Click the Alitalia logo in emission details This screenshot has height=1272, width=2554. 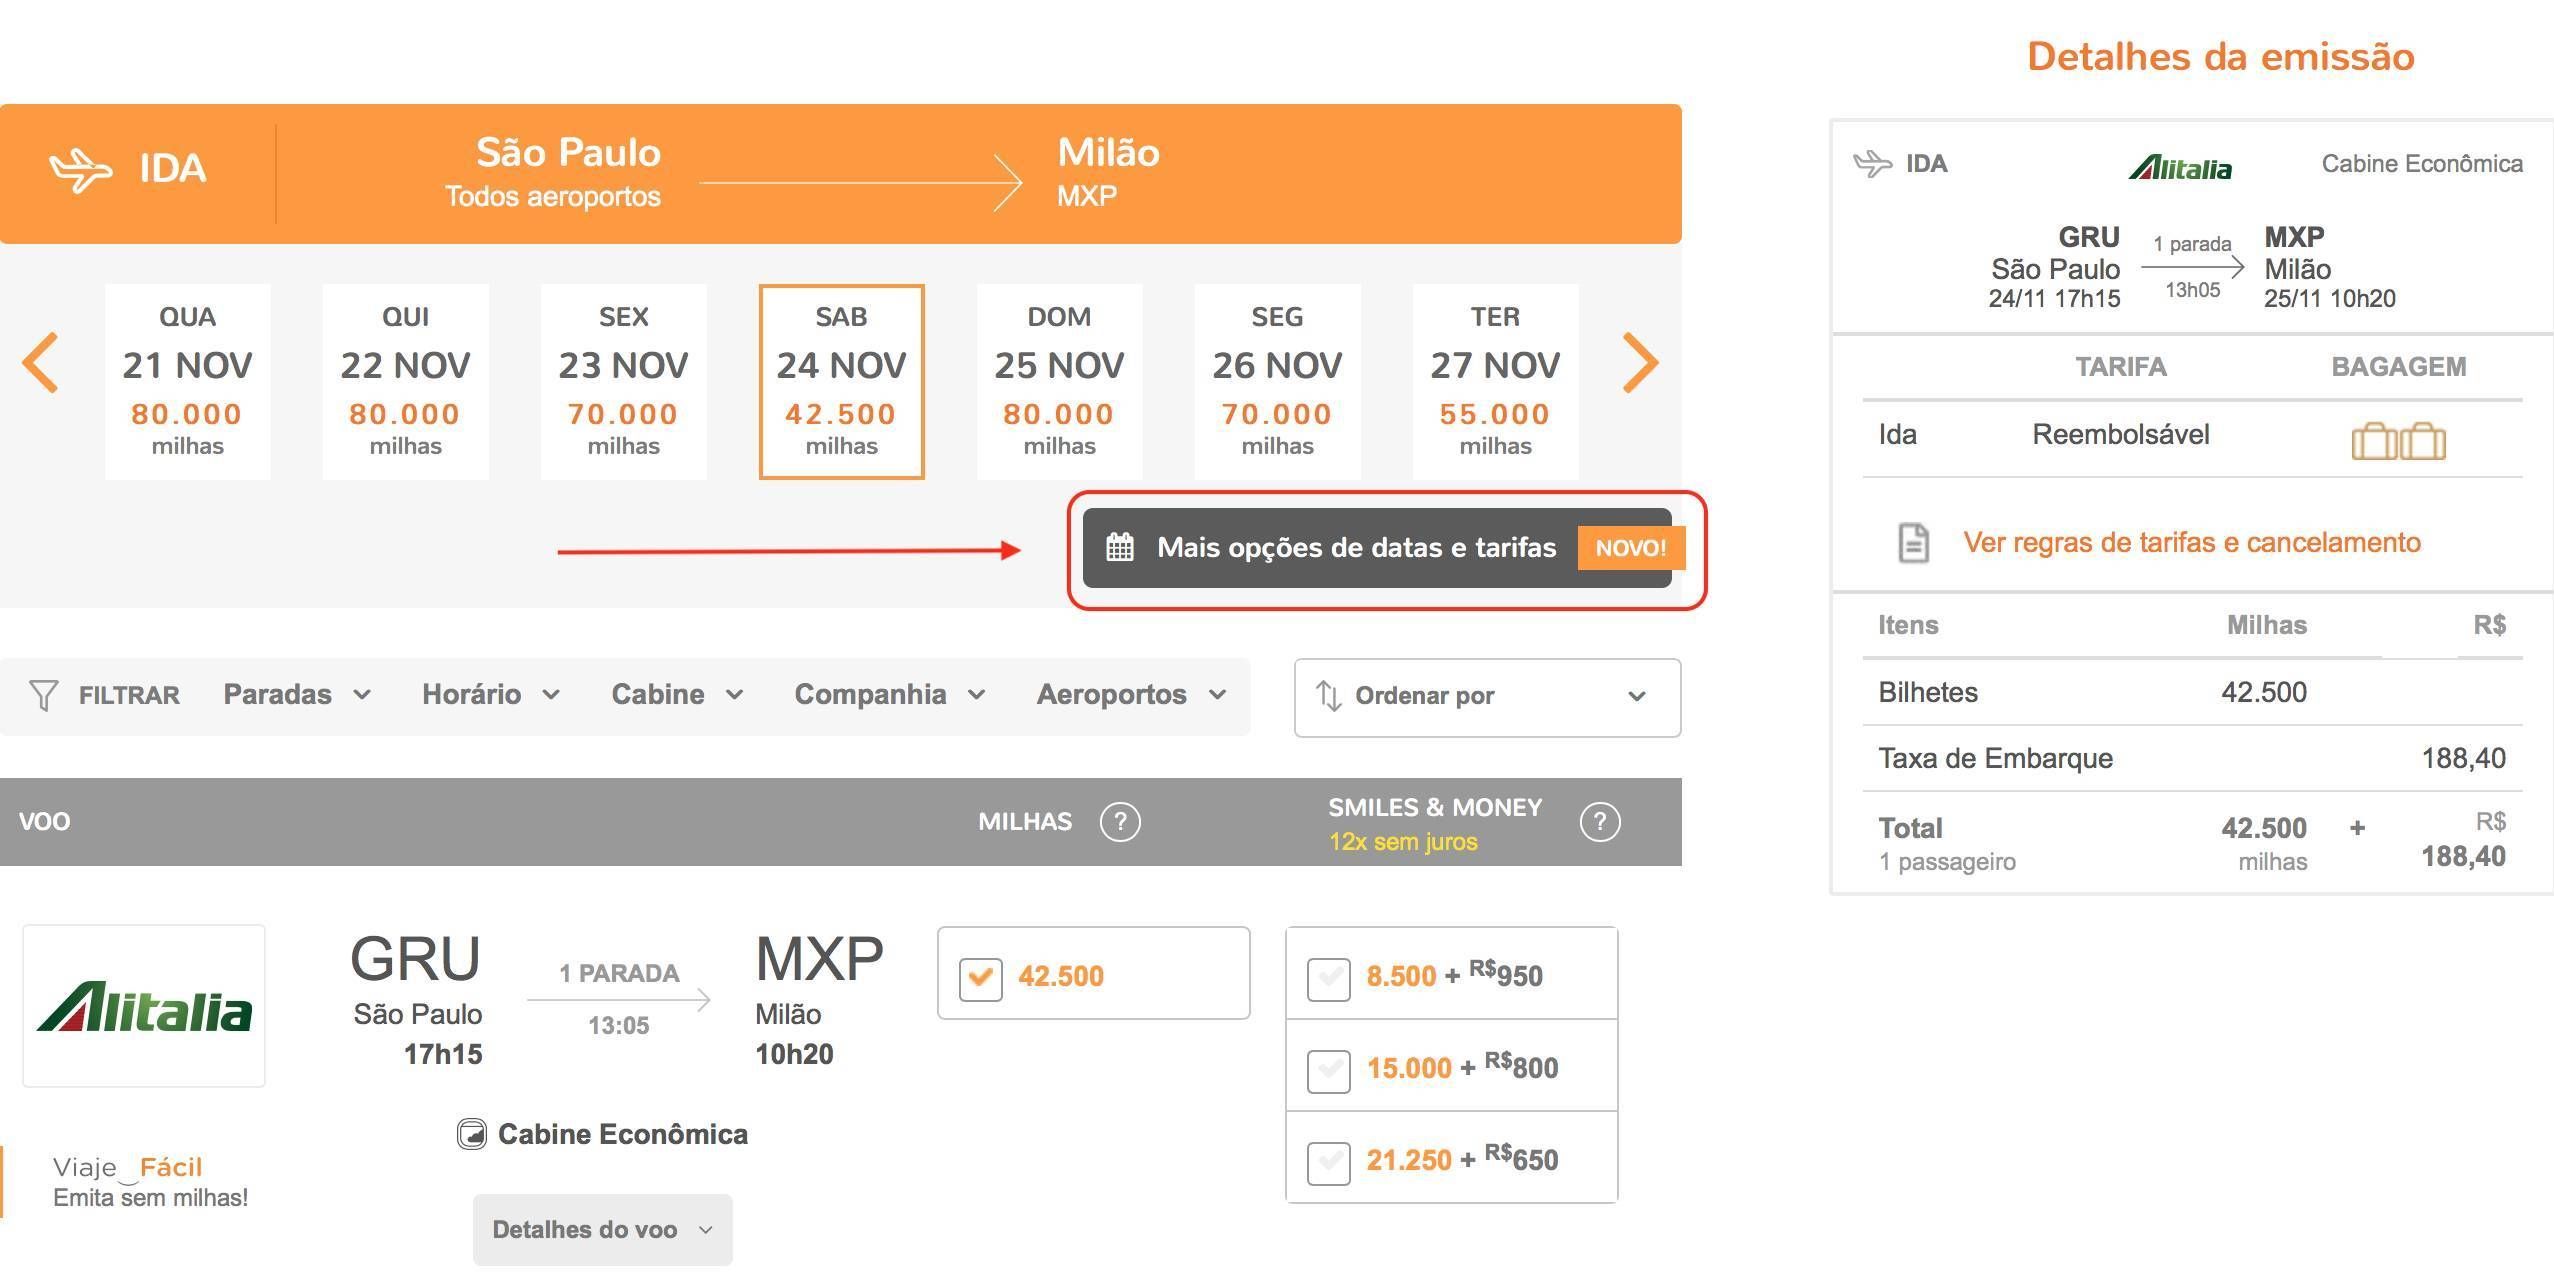pos(2180,167)
